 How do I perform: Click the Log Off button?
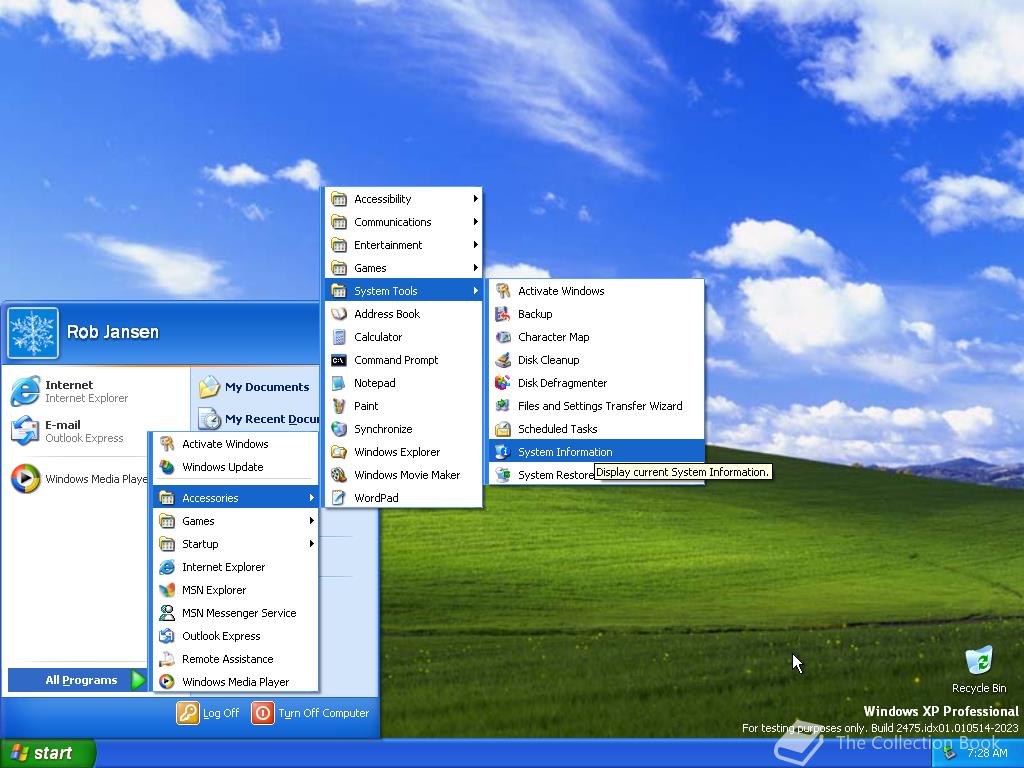pyautogui.click(x=208, y=713)
